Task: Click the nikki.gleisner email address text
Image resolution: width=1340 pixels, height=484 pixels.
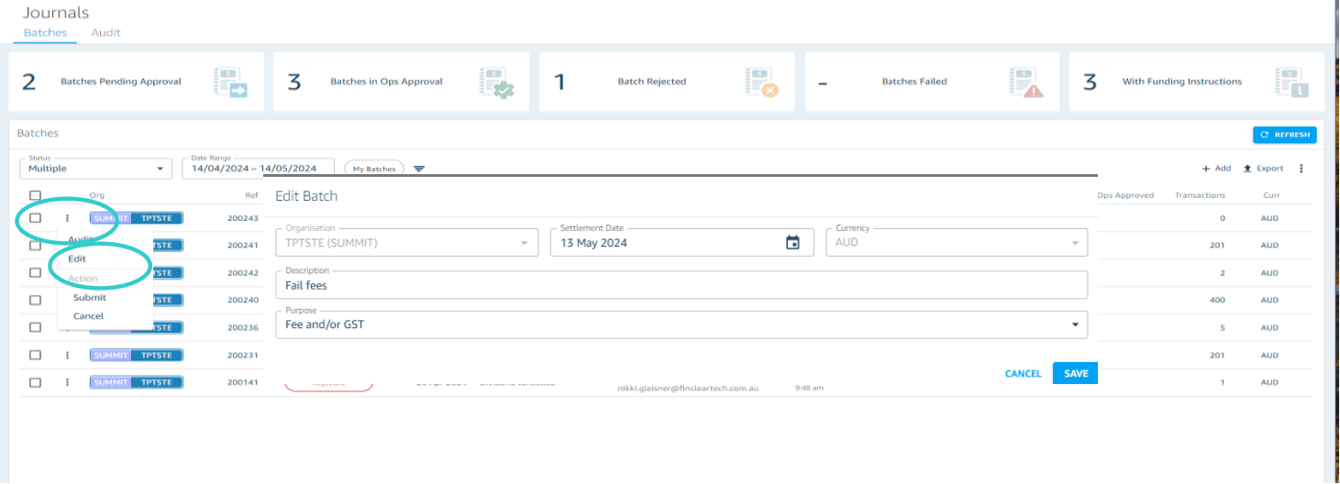Action: 689,387
